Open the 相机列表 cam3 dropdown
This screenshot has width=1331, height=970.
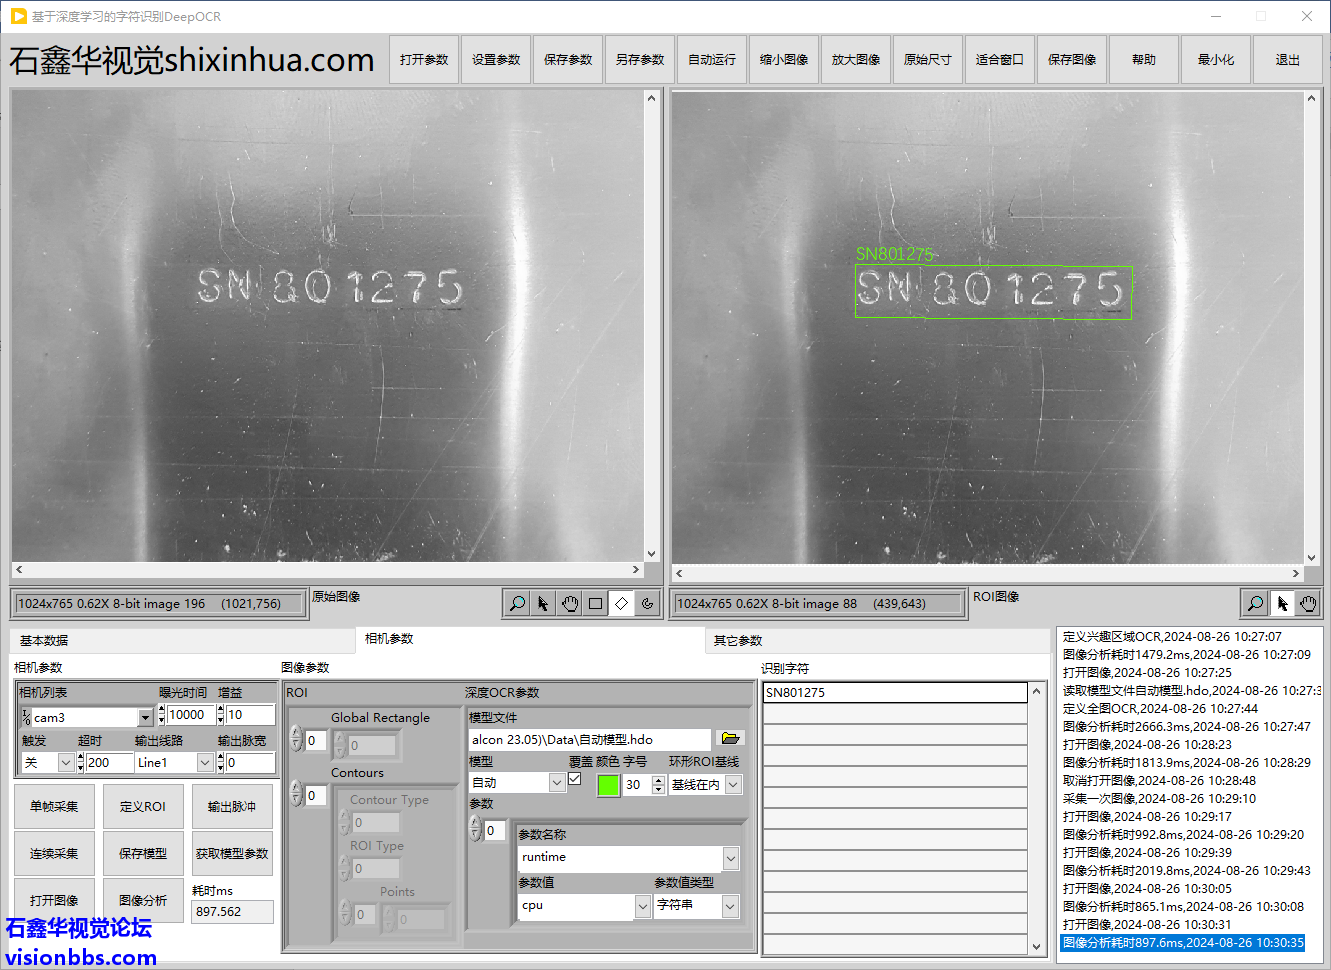pyautogui.click(x=146, y=717)
